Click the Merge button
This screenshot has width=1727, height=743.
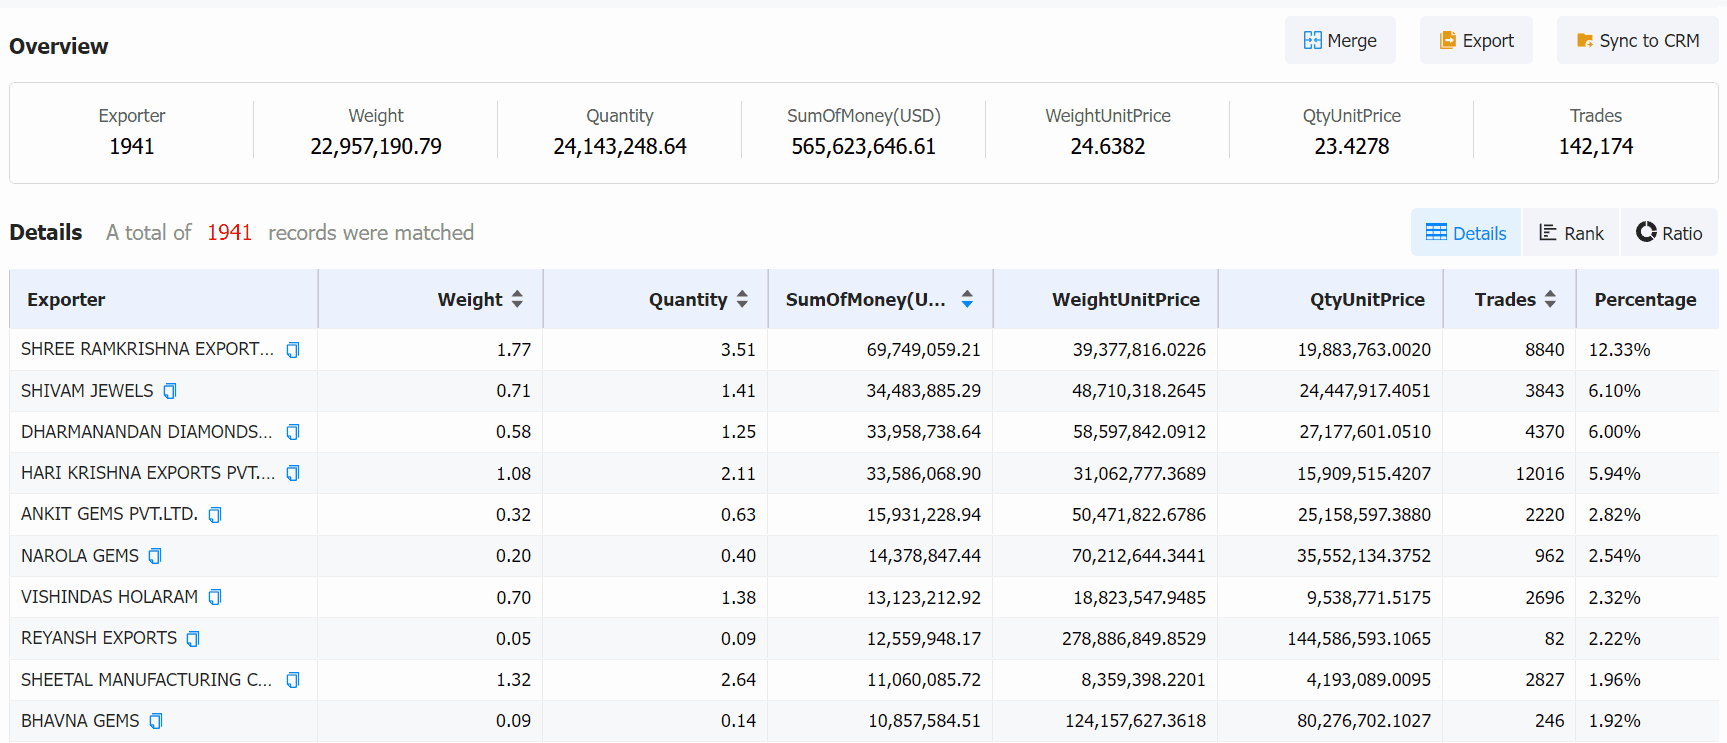coord(1340,41)
